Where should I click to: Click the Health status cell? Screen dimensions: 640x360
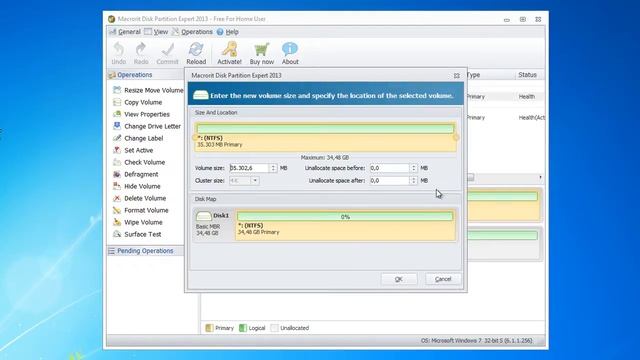click(527, 97)
